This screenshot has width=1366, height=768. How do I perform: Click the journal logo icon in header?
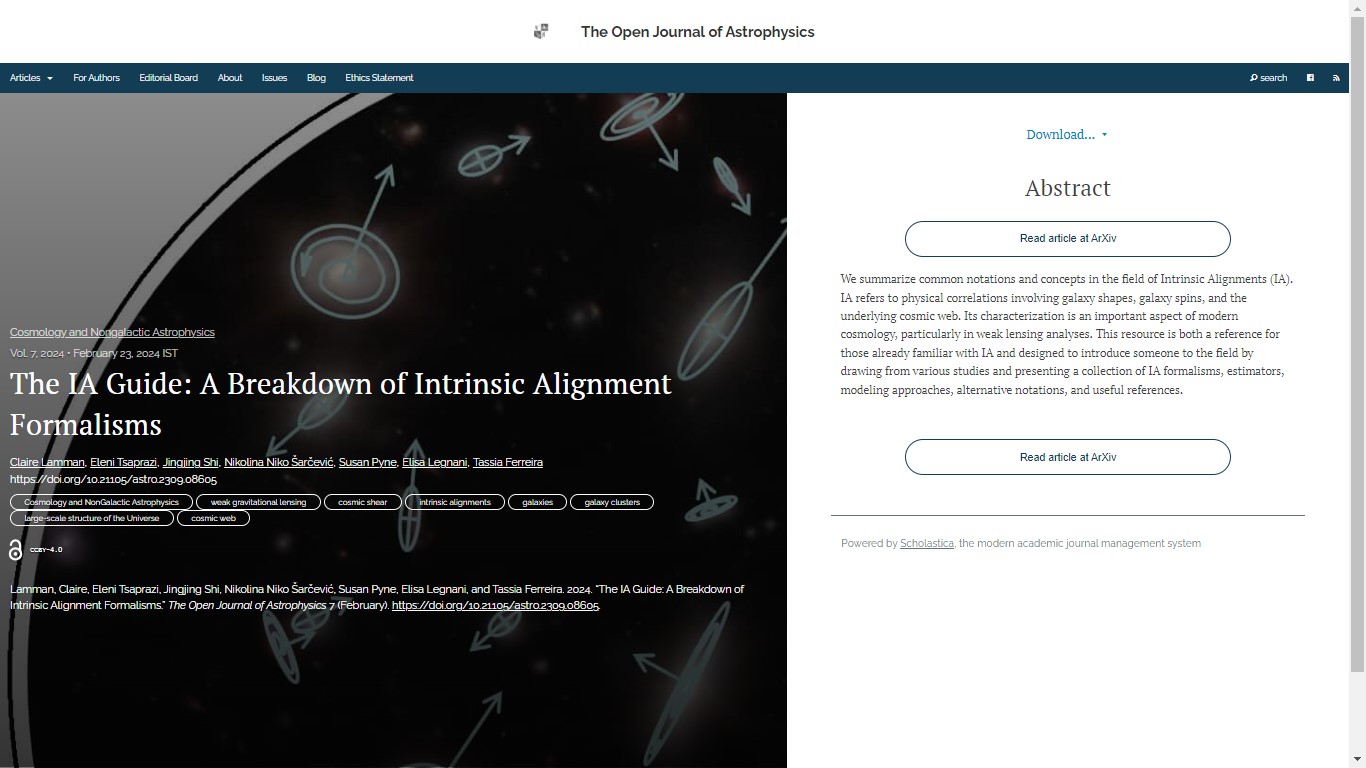pos(541,32)
